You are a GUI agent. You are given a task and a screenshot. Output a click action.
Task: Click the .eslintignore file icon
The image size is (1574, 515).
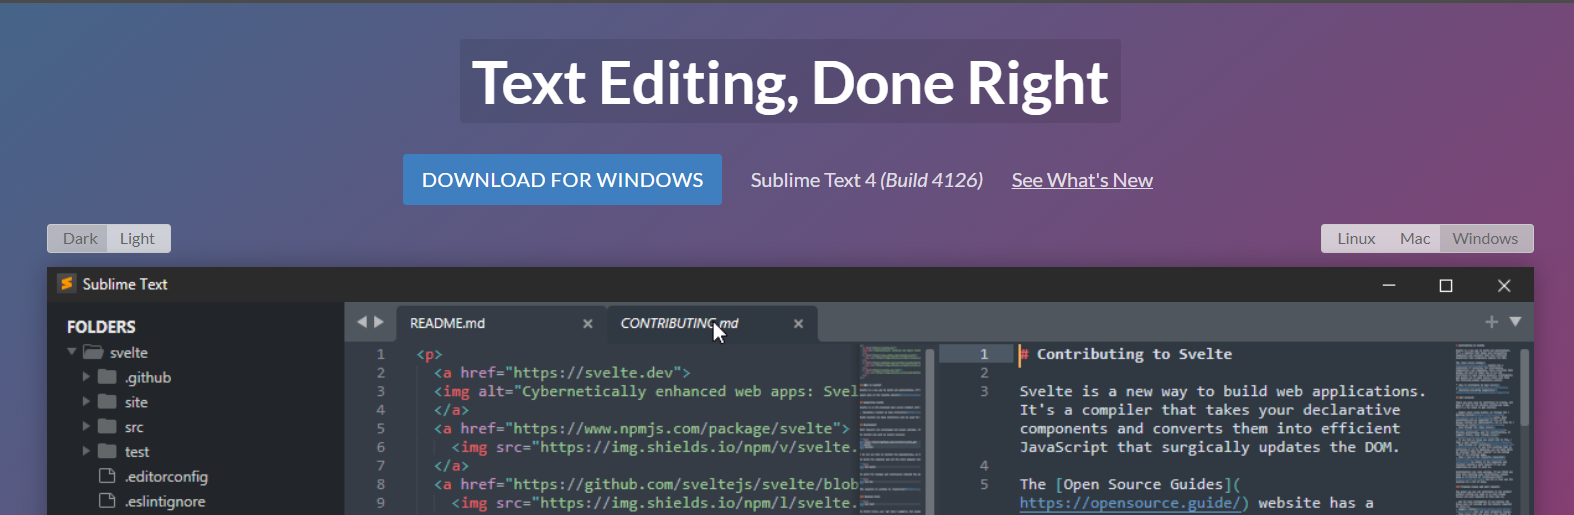(x=107, y=501)
